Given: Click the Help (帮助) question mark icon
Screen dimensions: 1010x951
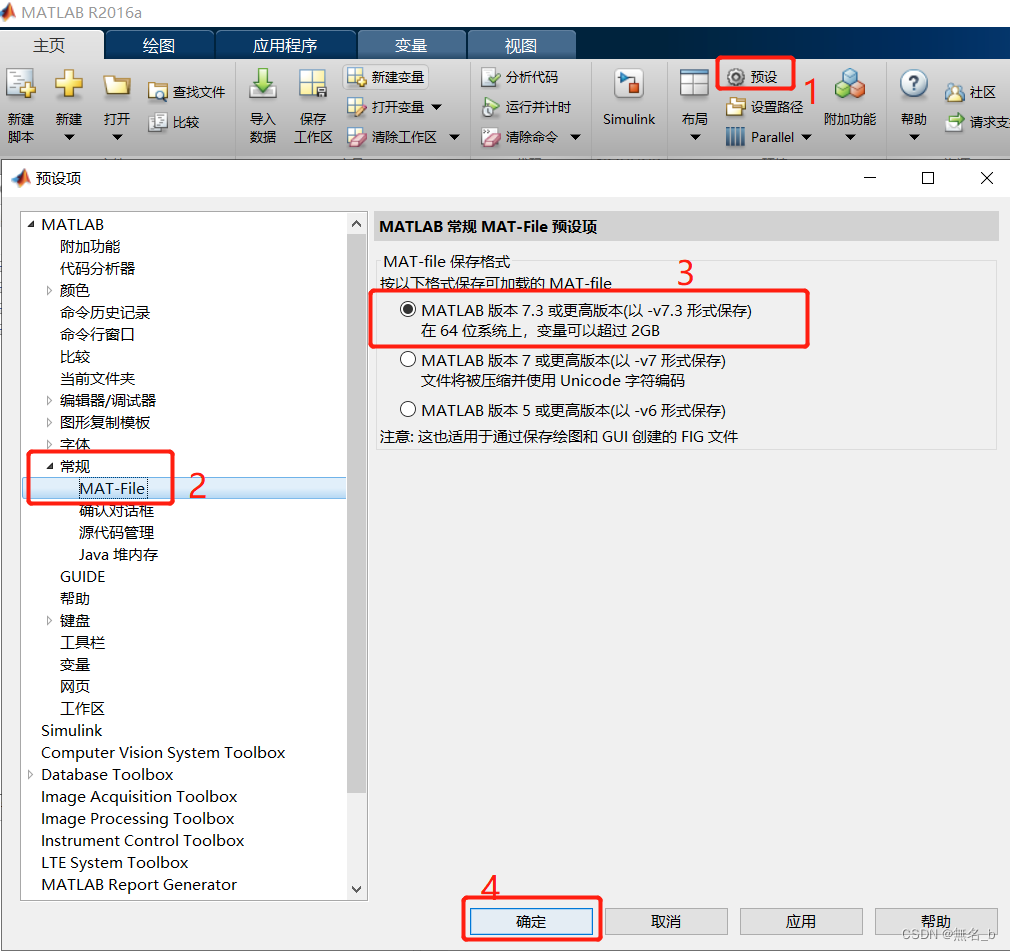Looking at the screenshot, I should 913,84.
